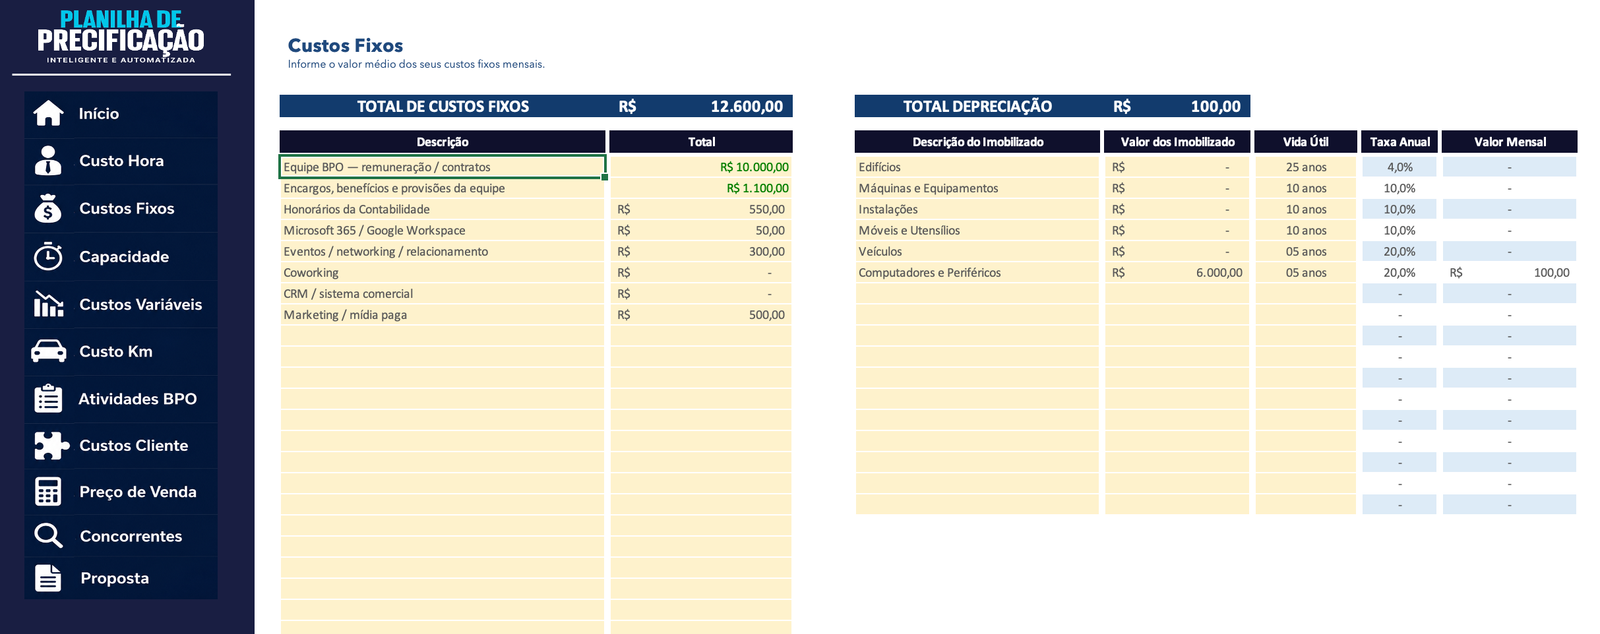The height and width of the screenshot is (634, 1600).
Task: Select 'Encargos, benefícios e provisões da equipe' cell
Action: pos(443,188)
